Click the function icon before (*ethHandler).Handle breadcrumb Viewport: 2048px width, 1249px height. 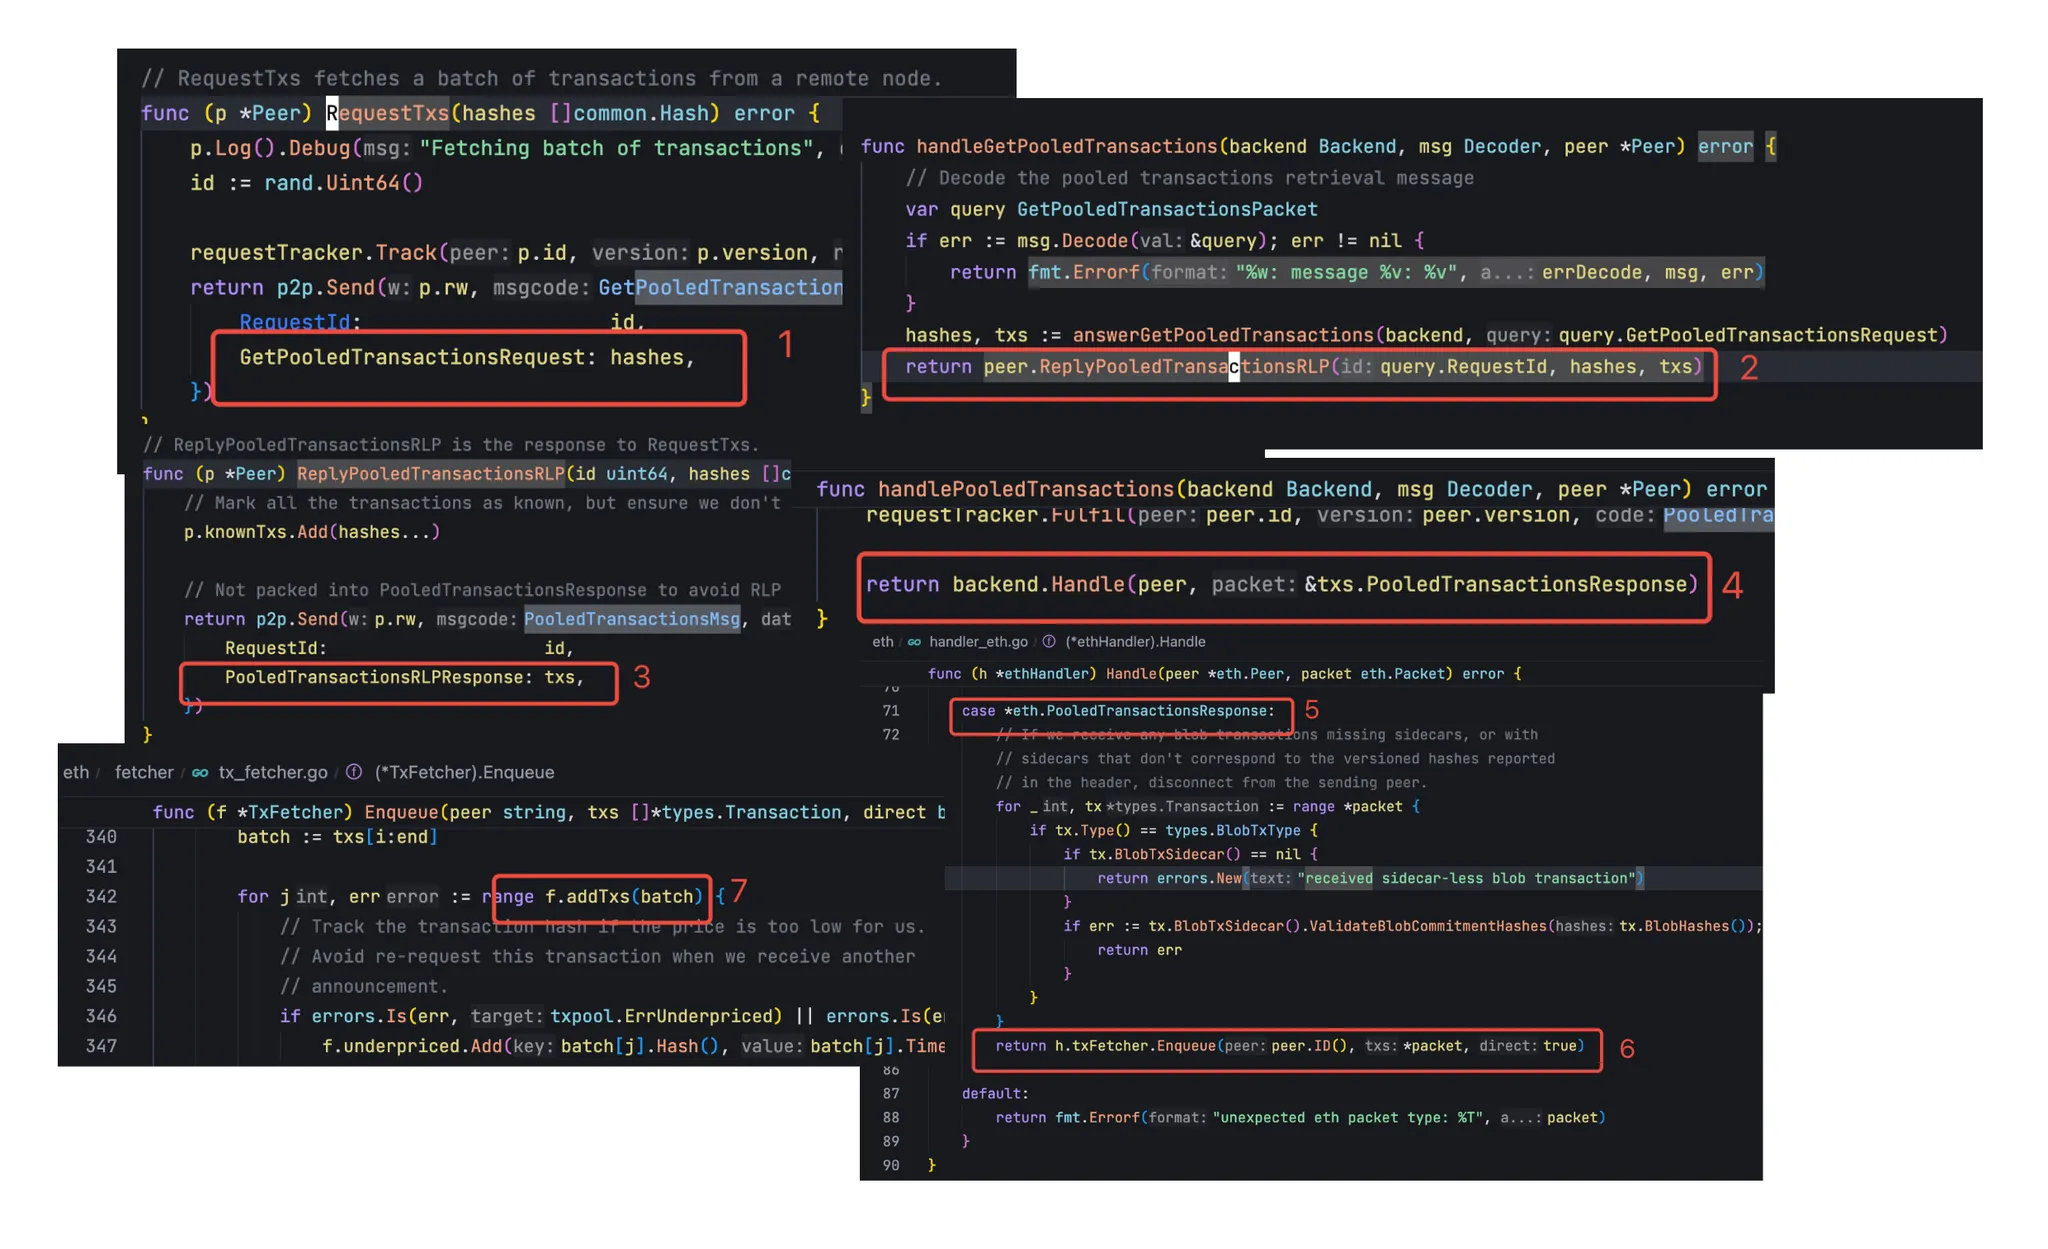1049,642
